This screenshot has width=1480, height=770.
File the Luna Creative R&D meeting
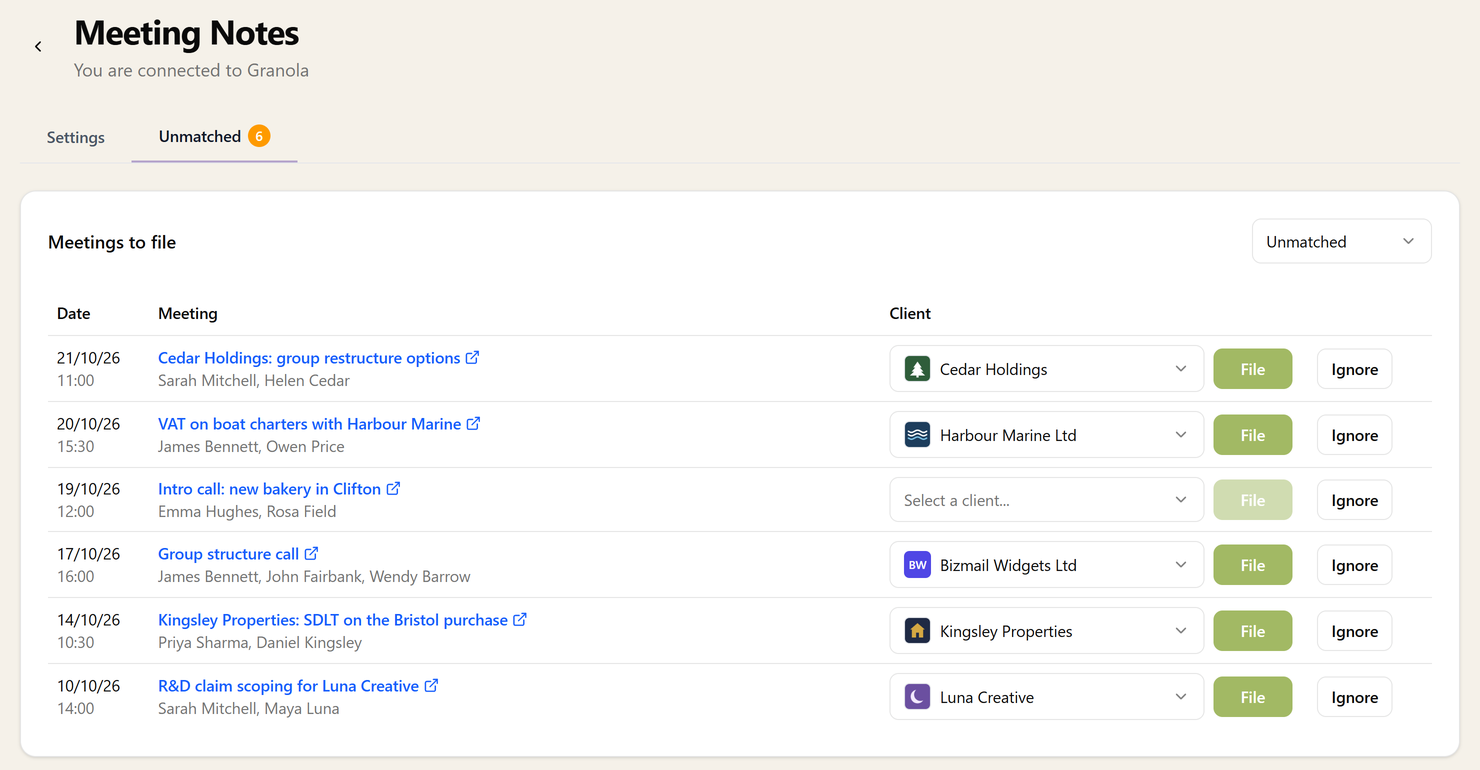(1253, 697)
